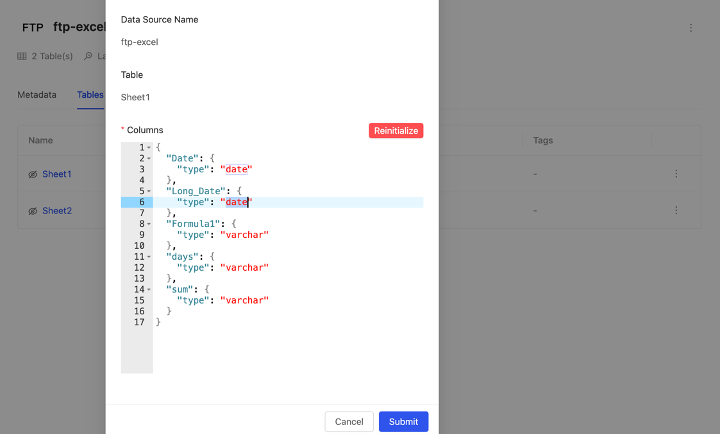
Task: Collapse the "sum" block fold arrow on line 14
Action: (149, 289)
